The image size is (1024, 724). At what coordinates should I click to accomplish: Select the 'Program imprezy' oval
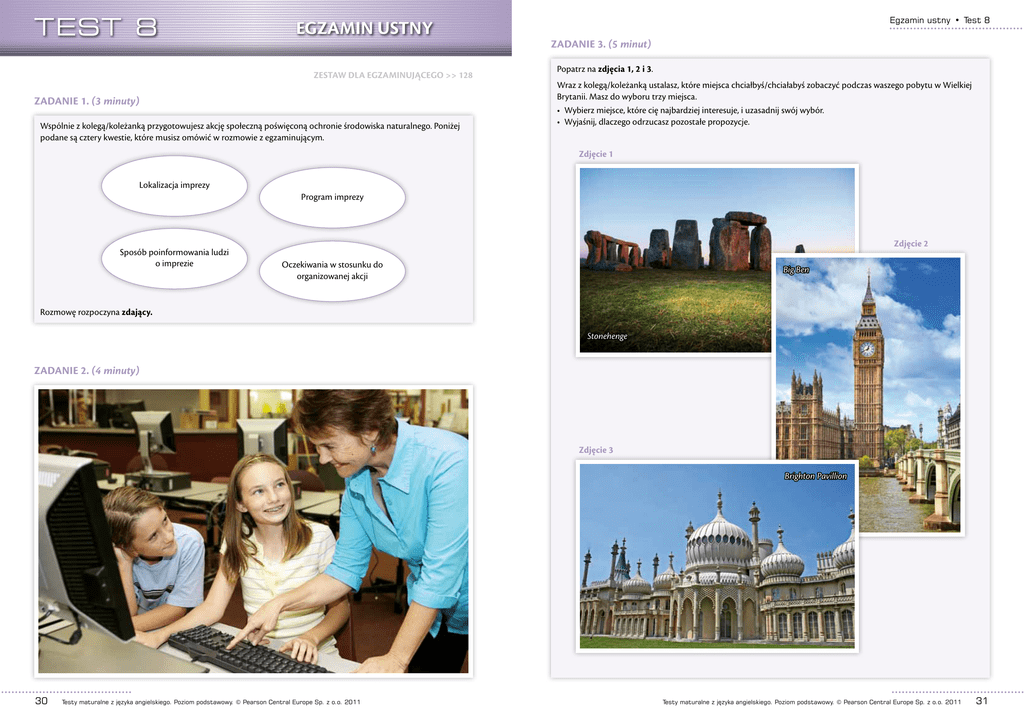(x=332, y=197)
